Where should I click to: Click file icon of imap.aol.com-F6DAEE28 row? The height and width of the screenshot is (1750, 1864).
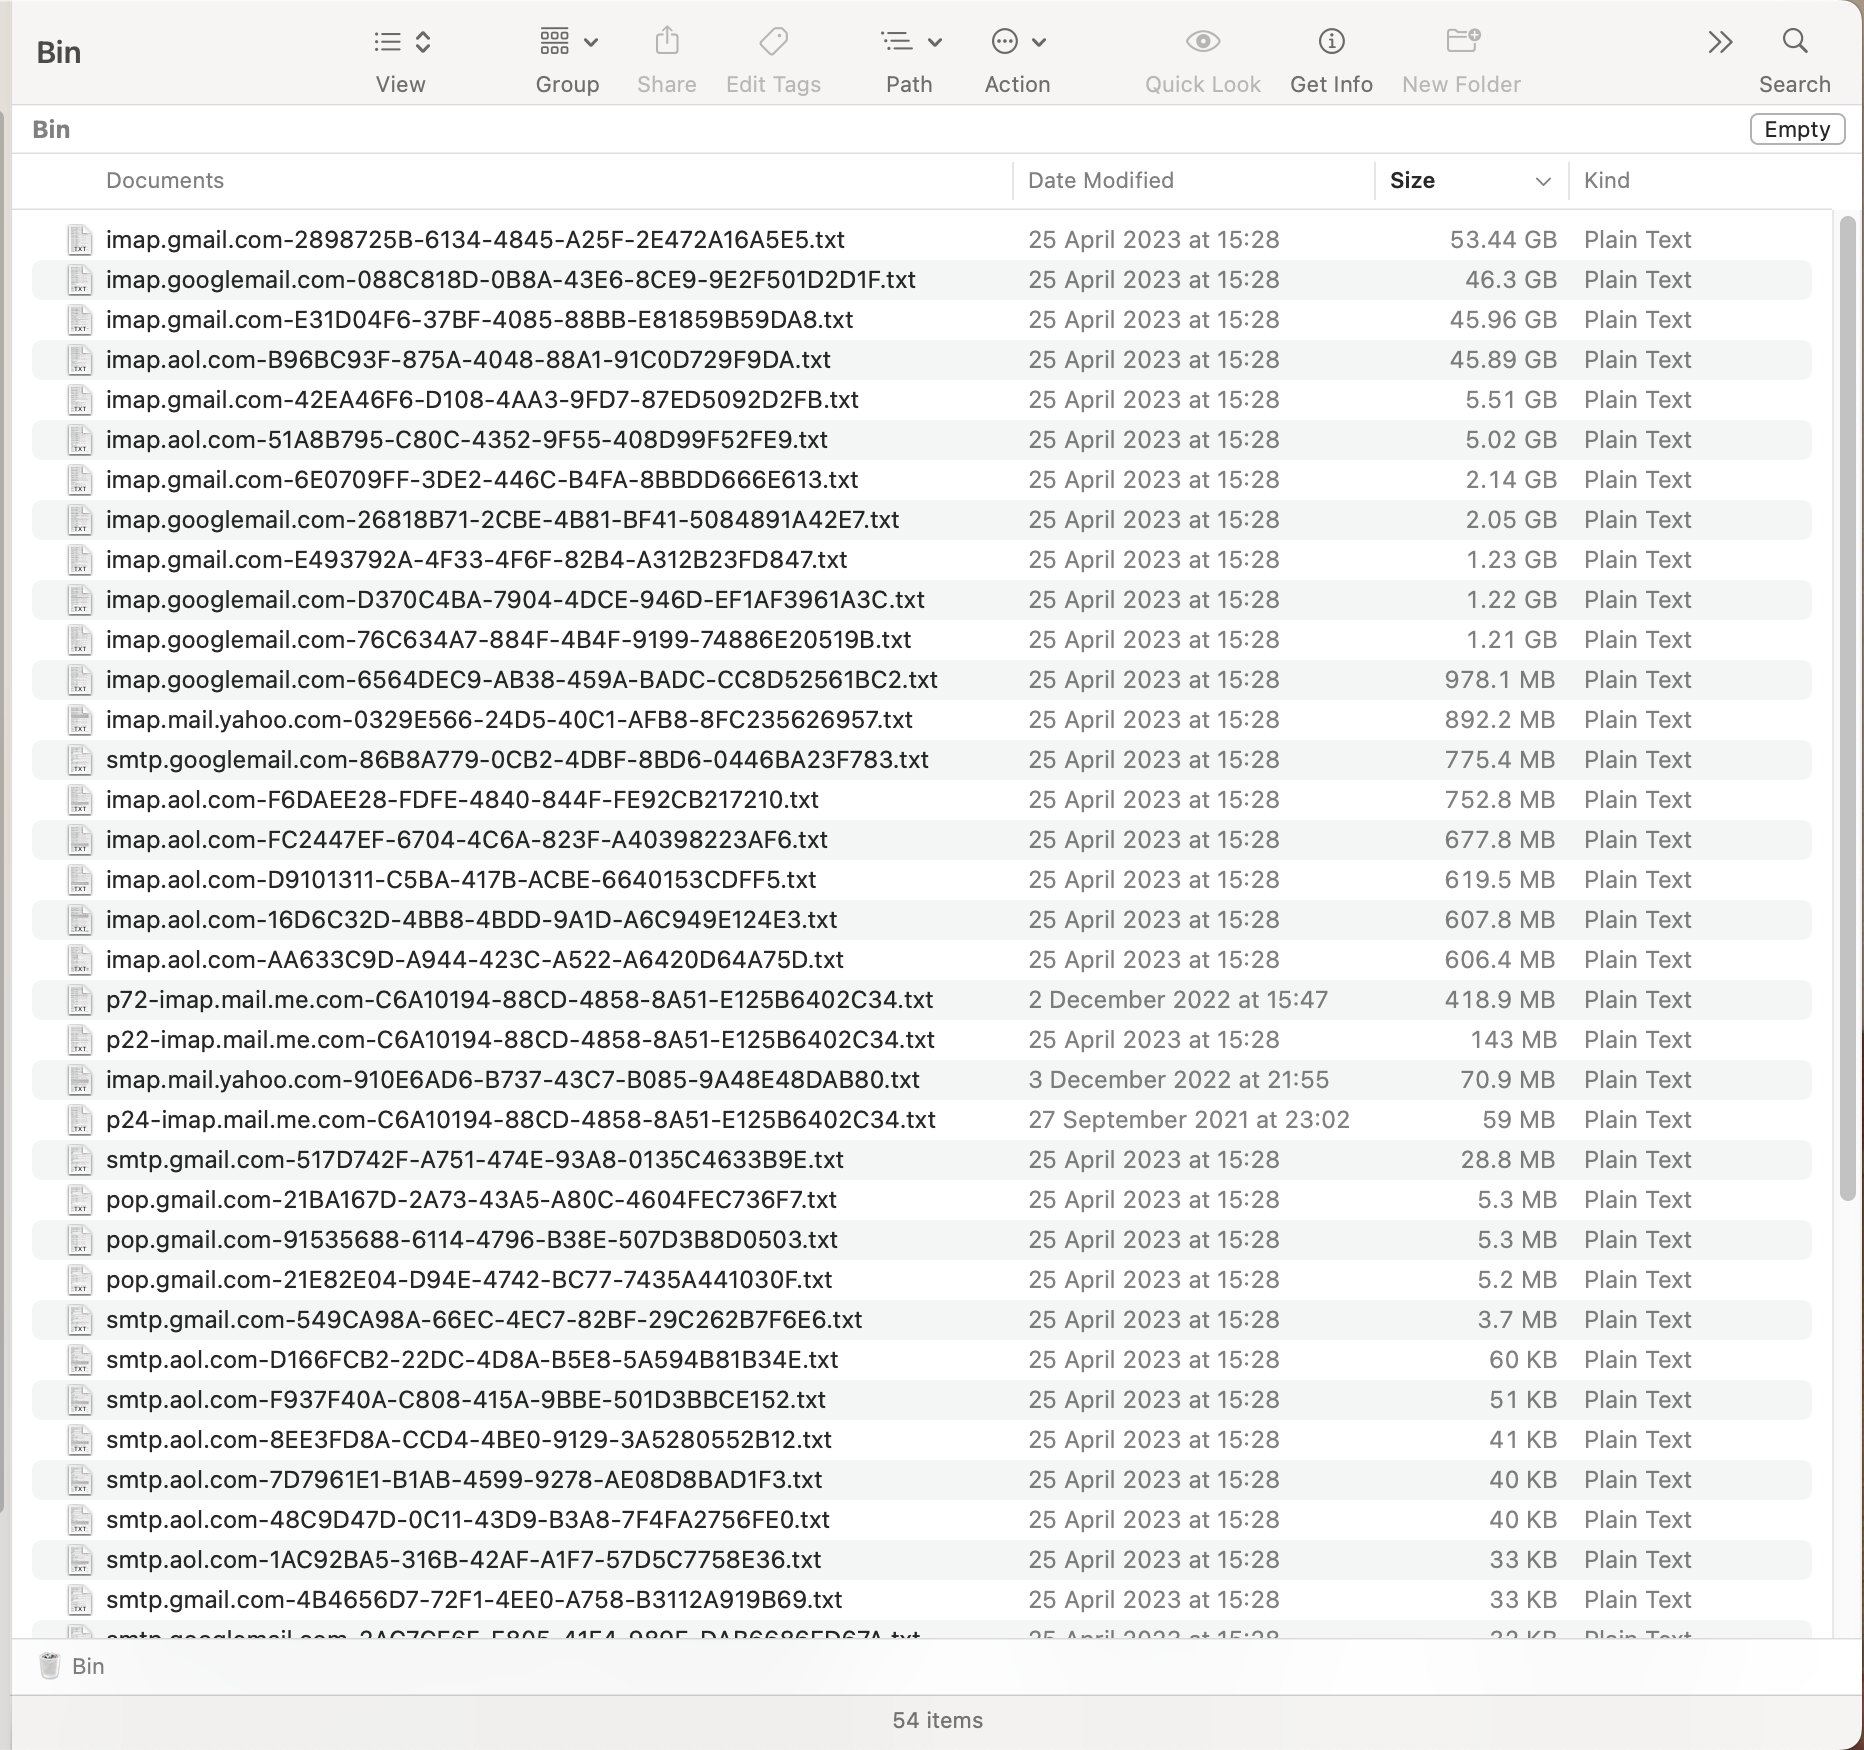pyautogui.click(x=80, y=800)
